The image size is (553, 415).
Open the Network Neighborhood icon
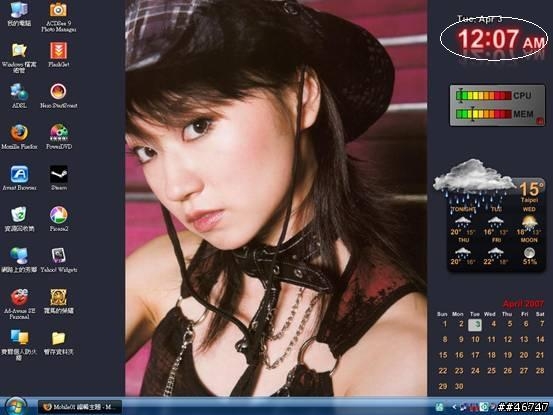pos(19,260)
